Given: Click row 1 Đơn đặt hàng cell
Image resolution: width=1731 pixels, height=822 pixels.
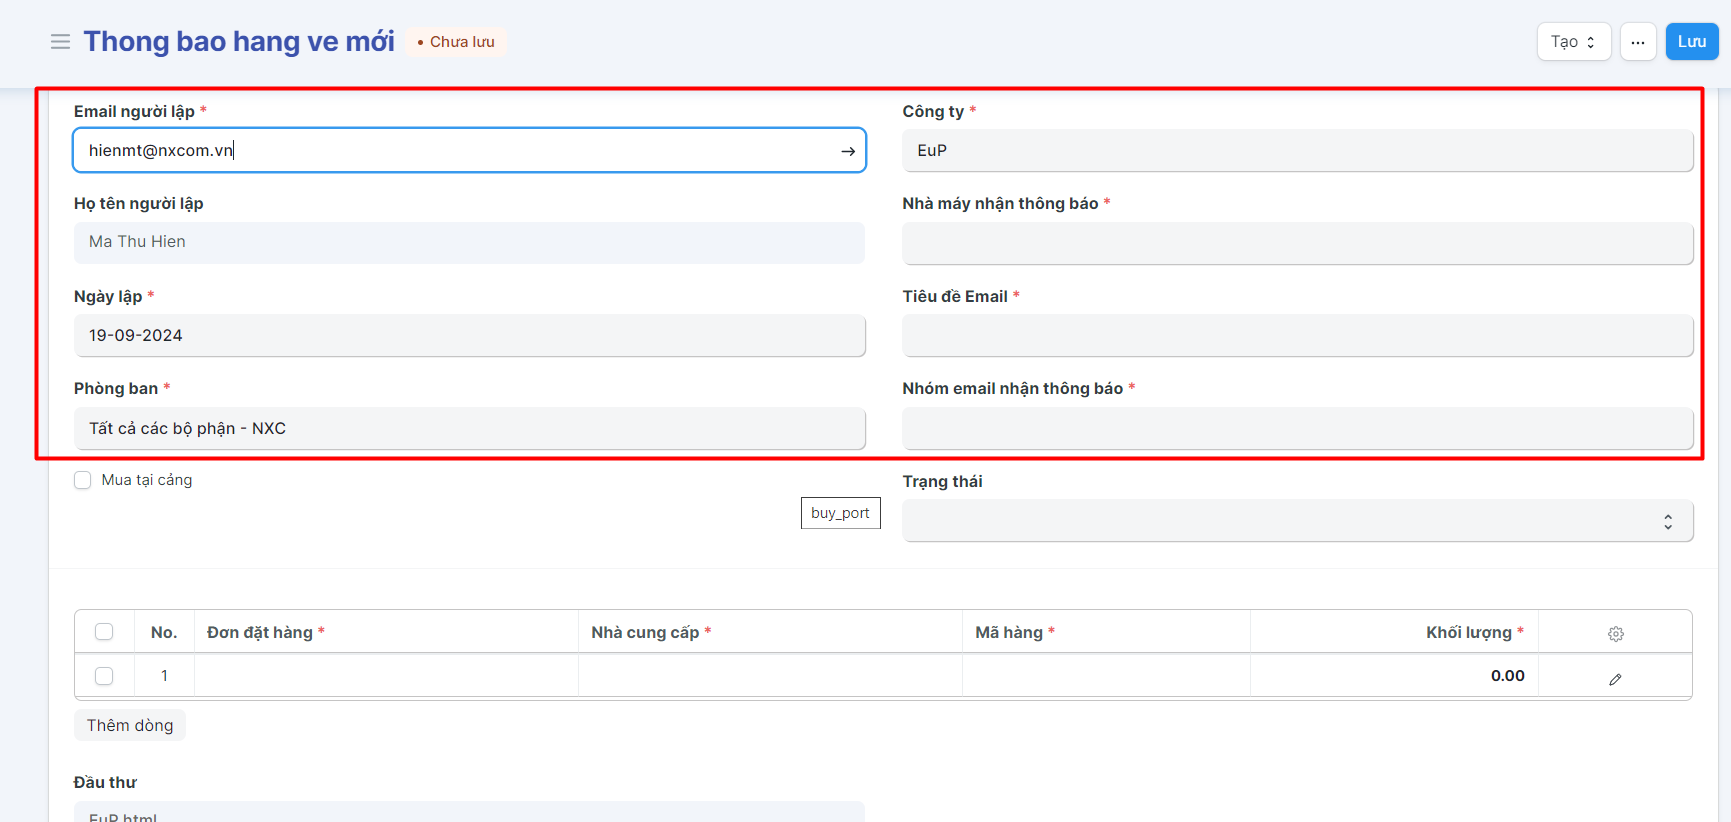Looking at the screenshot, I should (x=386, y=676).
